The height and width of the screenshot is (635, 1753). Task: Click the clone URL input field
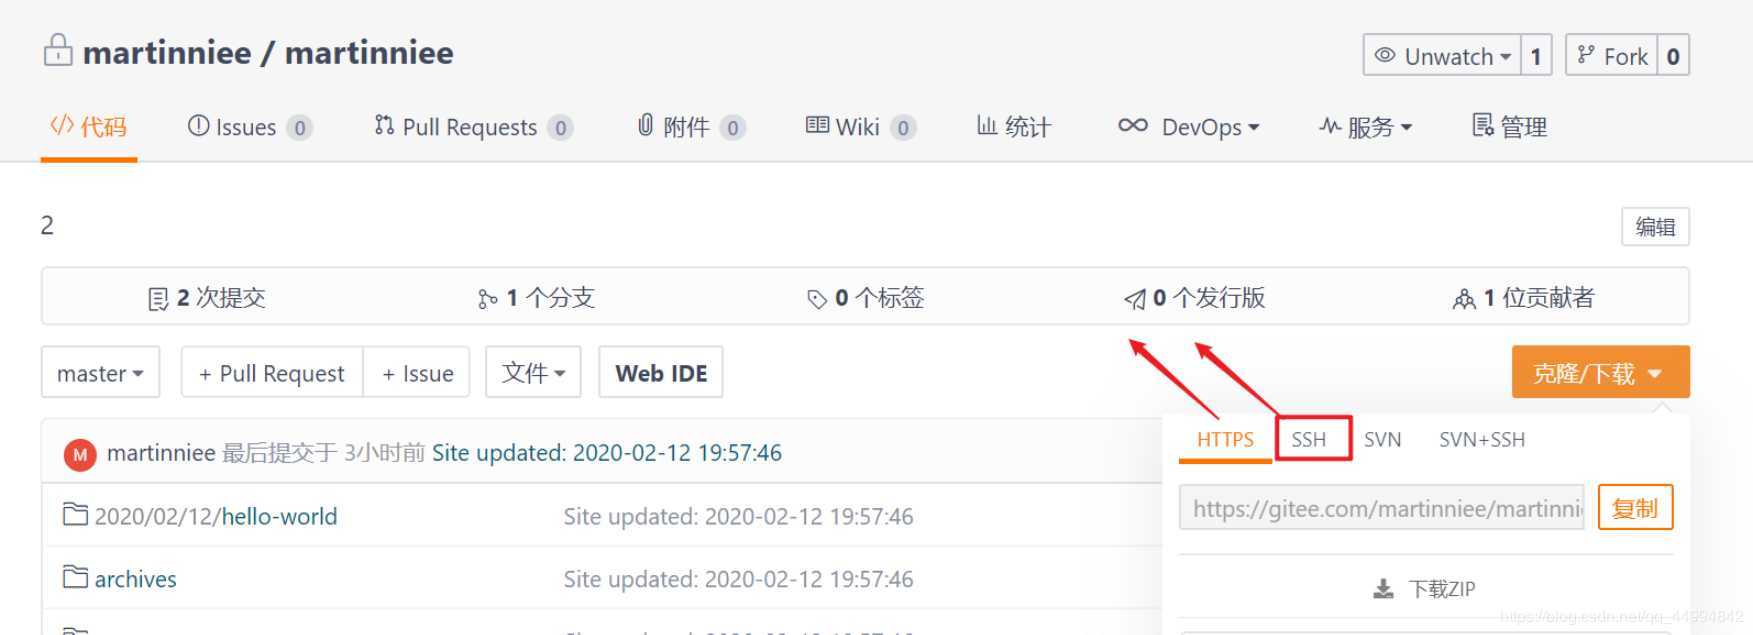coord(1382,508)
